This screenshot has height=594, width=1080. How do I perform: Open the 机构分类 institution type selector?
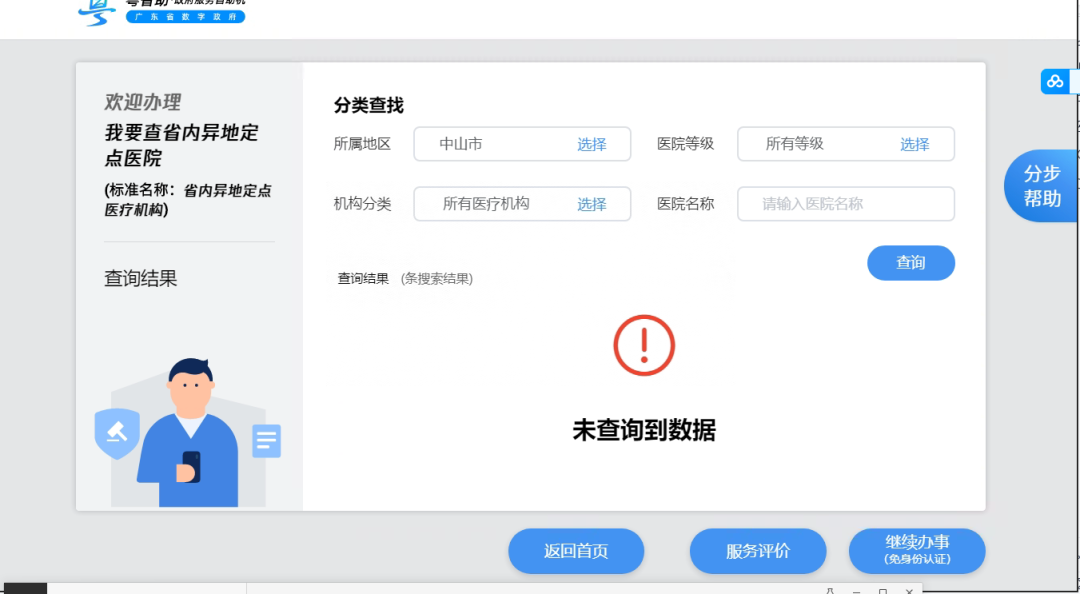(x=592, y=203)
